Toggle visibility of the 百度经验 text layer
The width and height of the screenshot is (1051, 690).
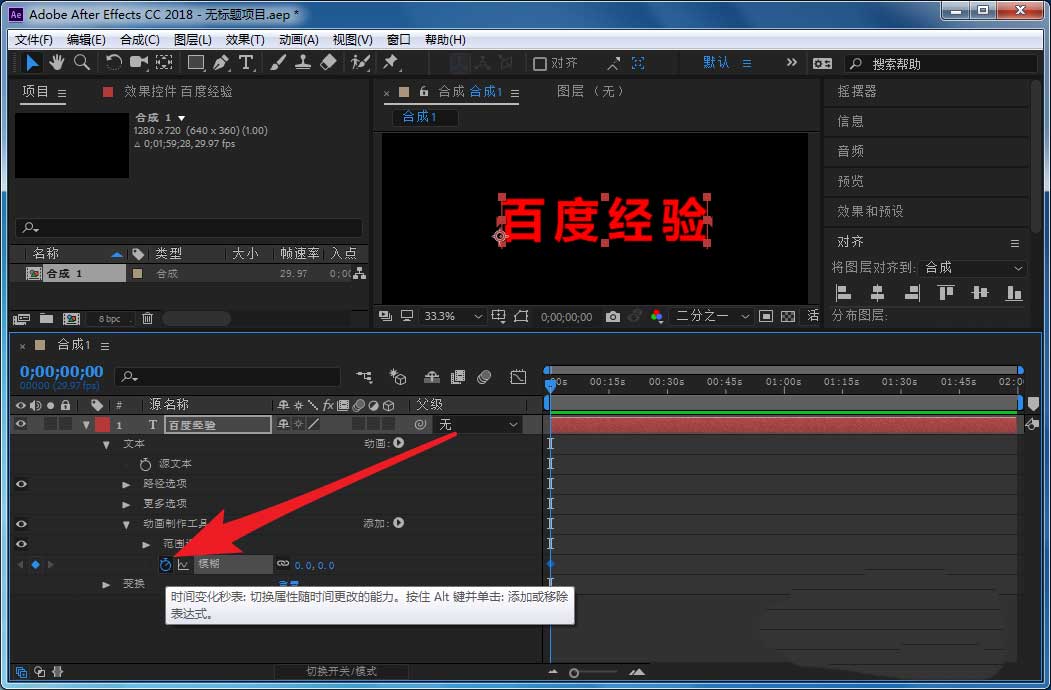(x=20, y=424)
